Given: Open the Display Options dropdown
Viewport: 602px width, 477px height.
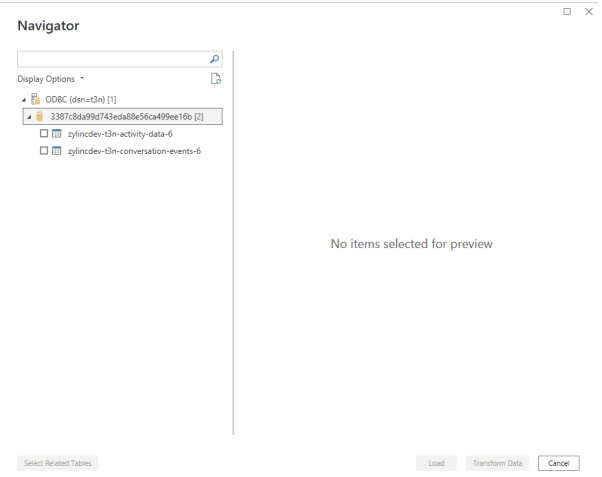Looking at the screenshot, I should [50, 79].
